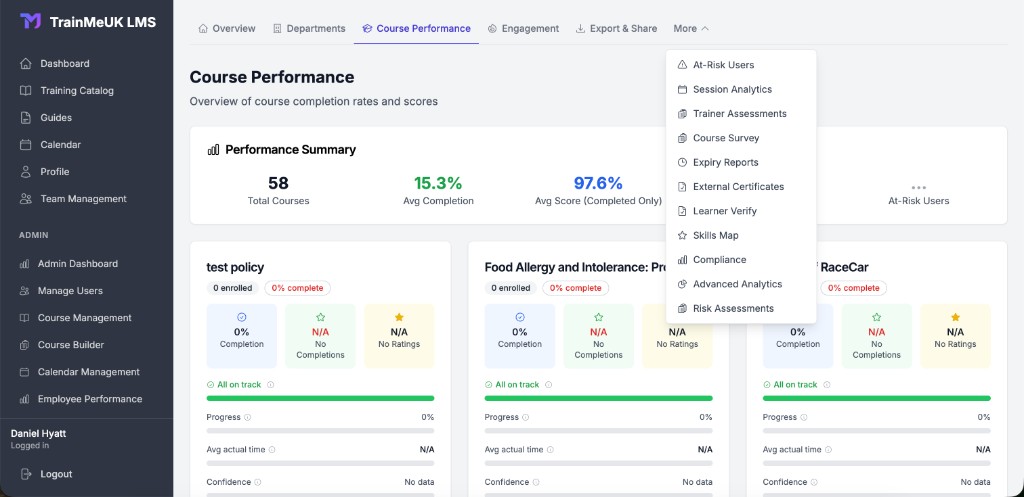
Task: Choose Compliance from More menu
Action: point(741,260)
